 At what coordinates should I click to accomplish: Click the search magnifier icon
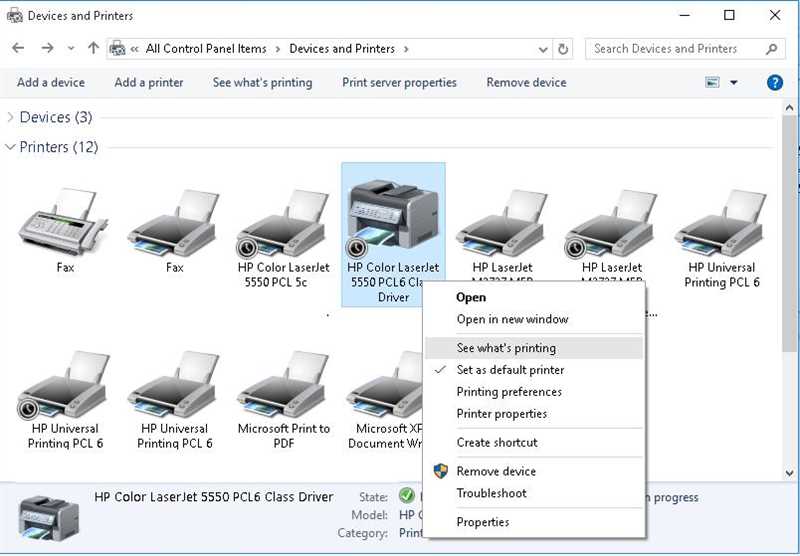click(x=771, y=49)
